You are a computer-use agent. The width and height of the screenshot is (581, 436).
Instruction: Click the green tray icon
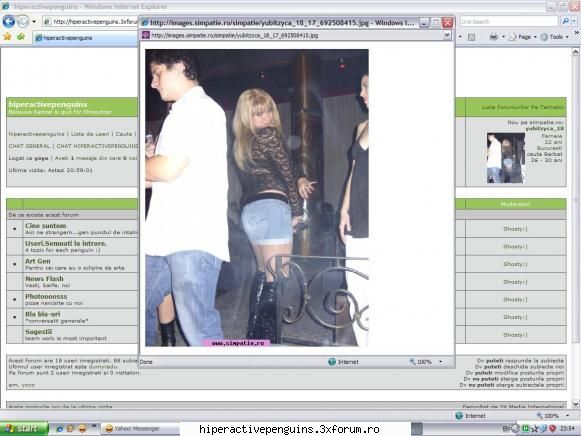(525, 429)
